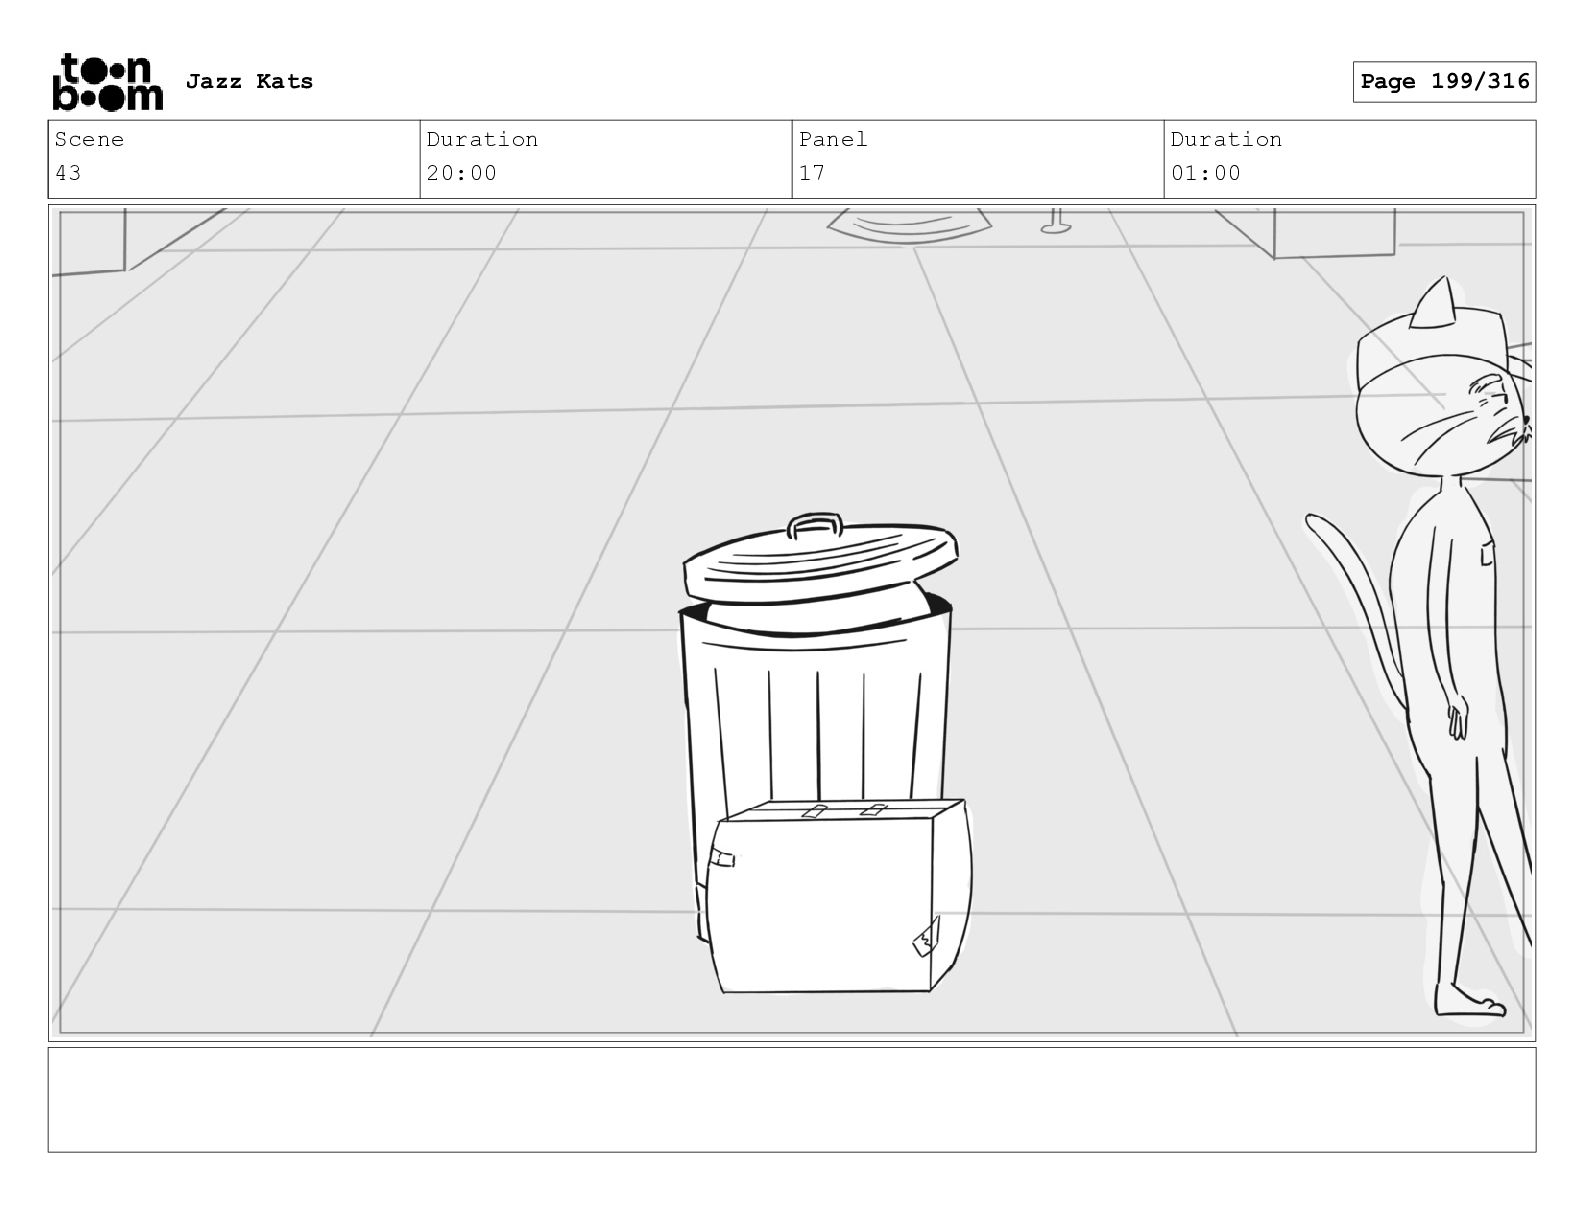
Task: Click the panel duration value '01:00'
Action: pyautogui.click(x=1206, y=173)
